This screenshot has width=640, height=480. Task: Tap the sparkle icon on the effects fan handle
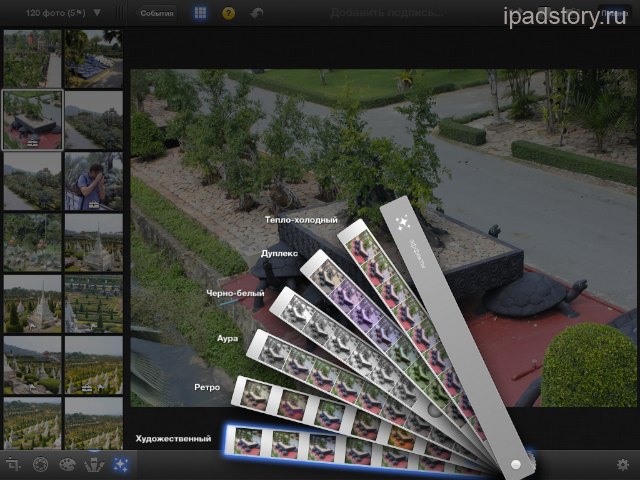pyautogui.click(x=403, y=222)
